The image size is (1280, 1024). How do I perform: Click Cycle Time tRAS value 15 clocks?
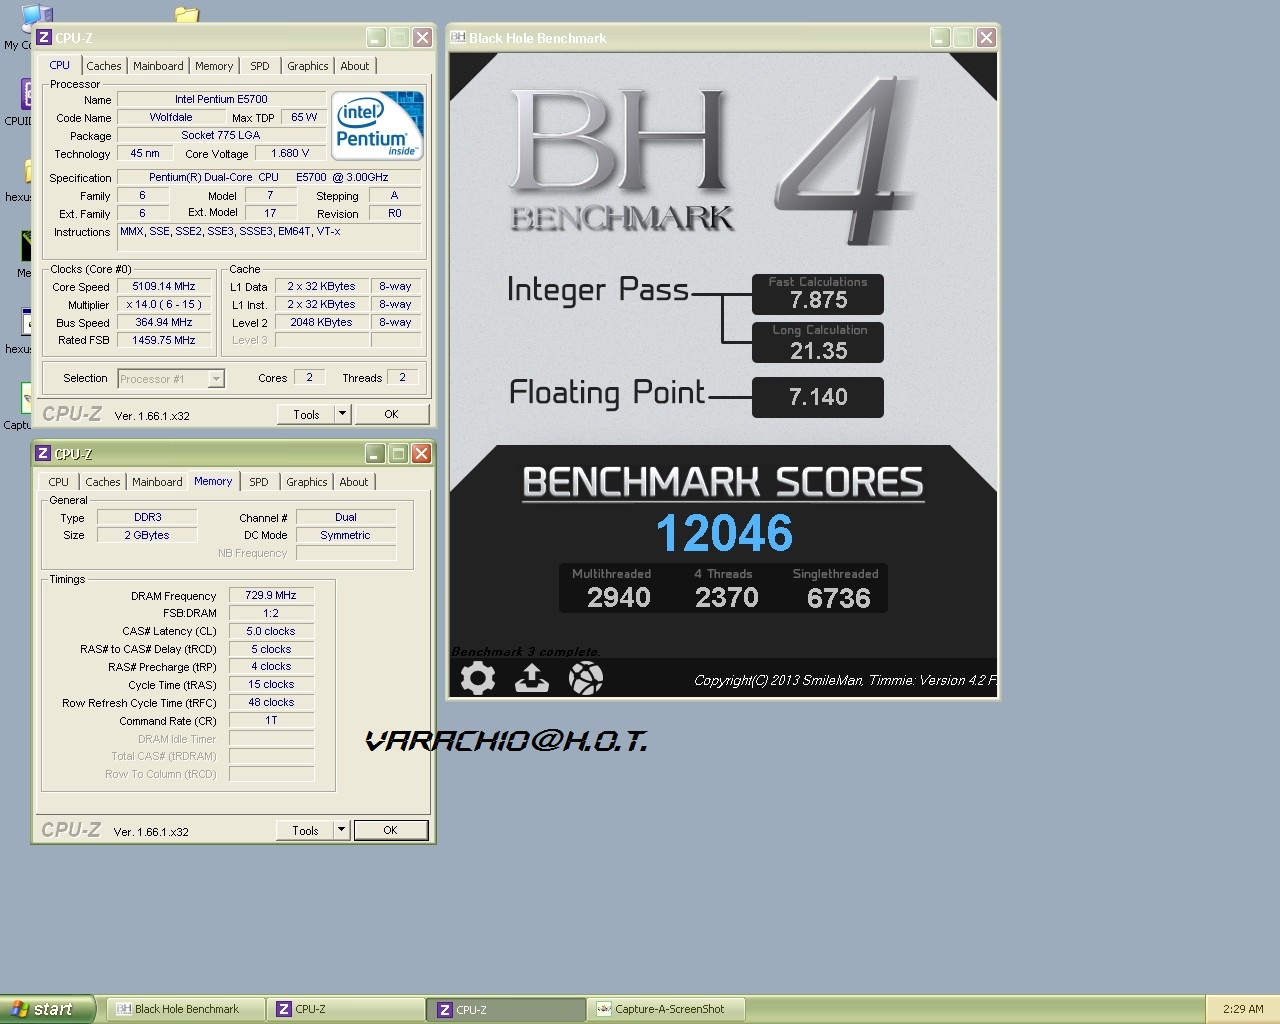(x=271, y=685)
